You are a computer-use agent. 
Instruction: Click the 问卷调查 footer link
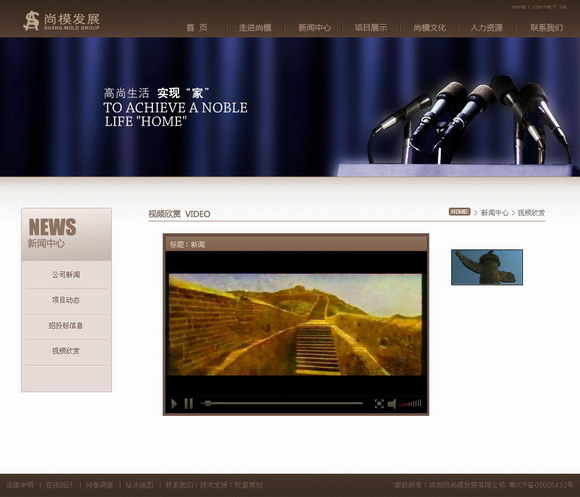pyautogui.click(x=99, y=485)
